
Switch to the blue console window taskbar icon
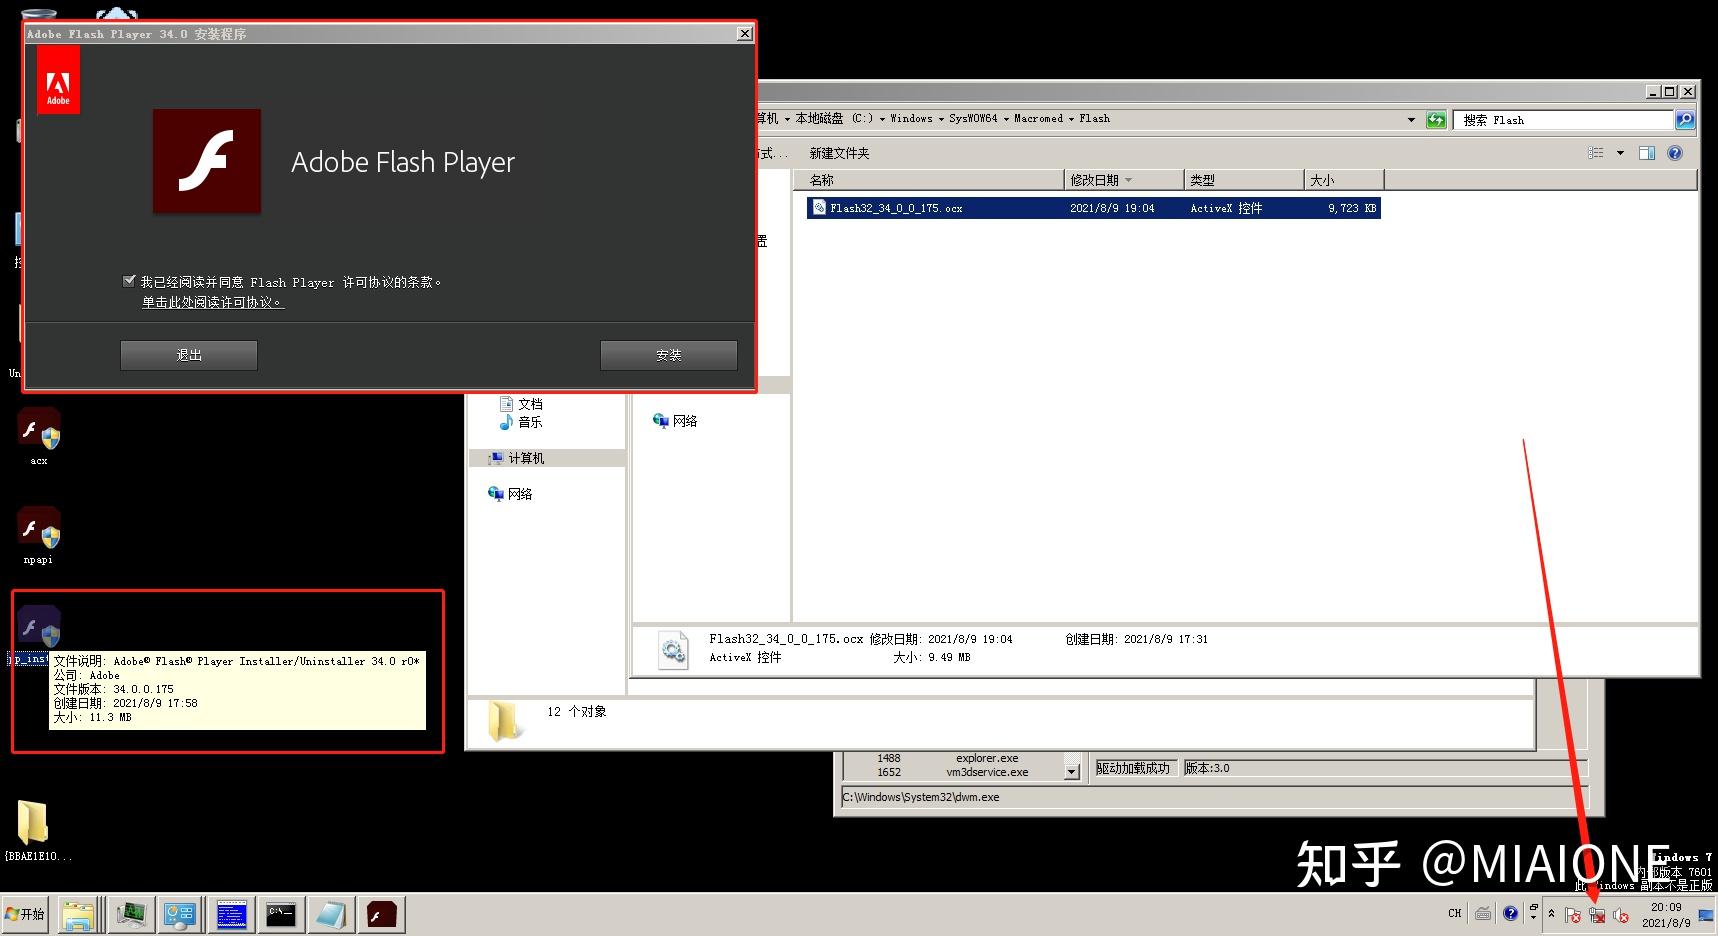(x=231, y=914)
